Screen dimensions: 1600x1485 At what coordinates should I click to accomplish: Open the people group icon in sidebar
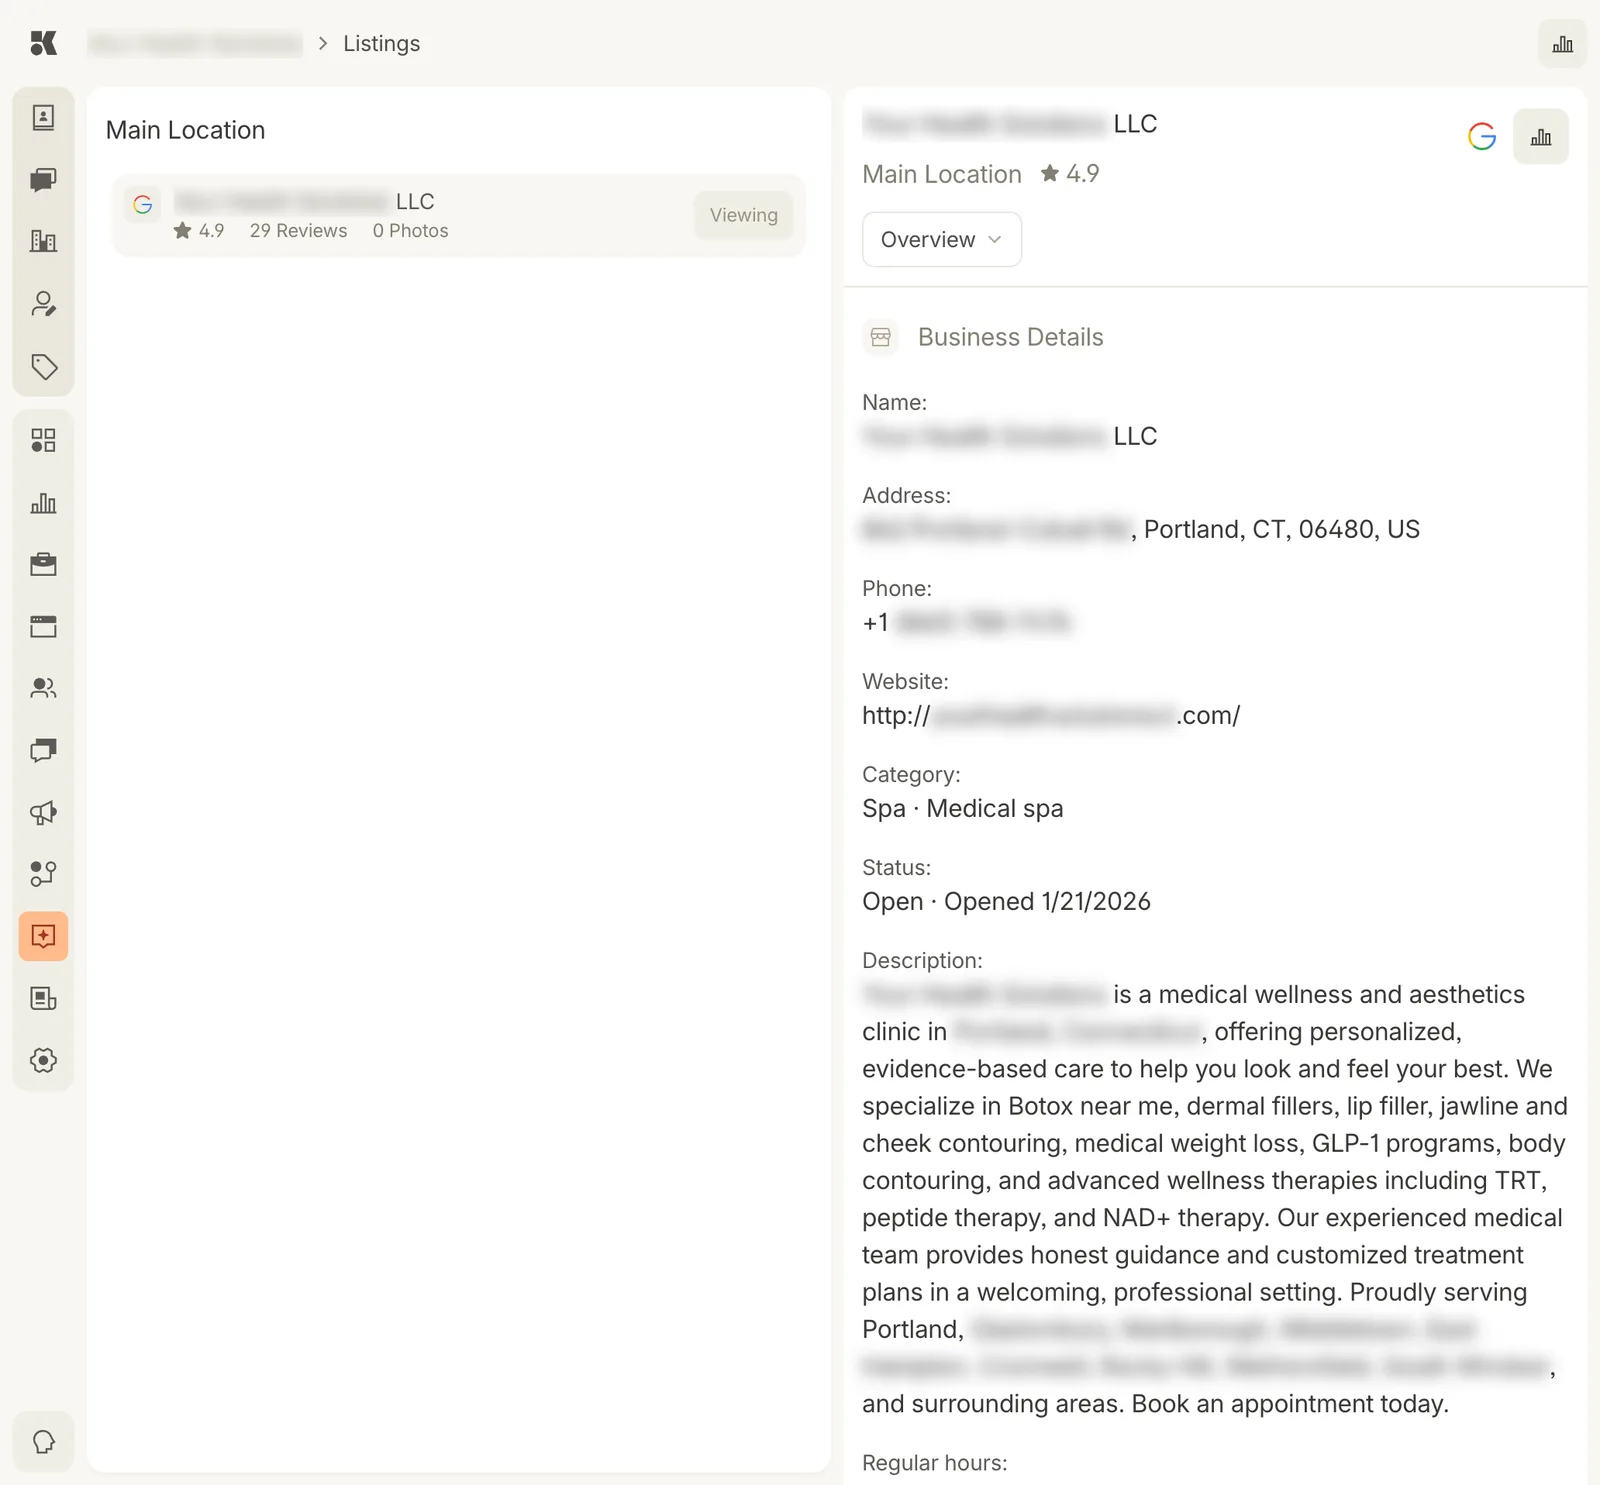coord(43,688)
